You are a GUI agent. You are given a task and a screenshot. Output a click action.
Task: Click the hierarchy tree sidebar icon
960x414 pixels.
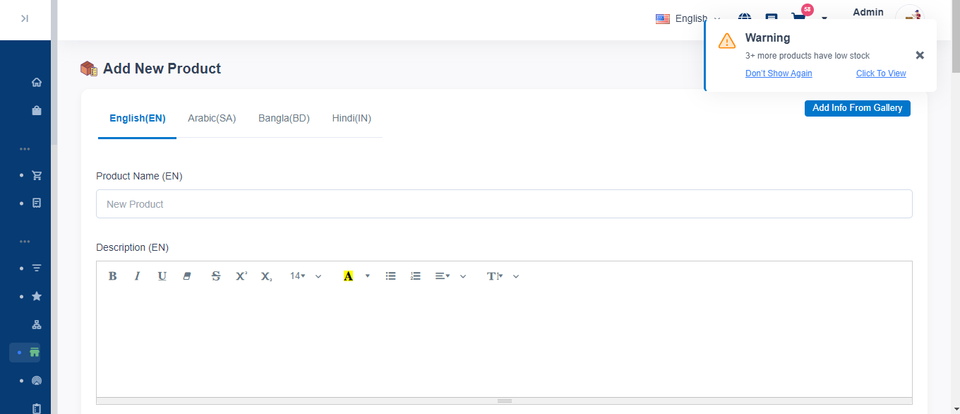[37, 325]
